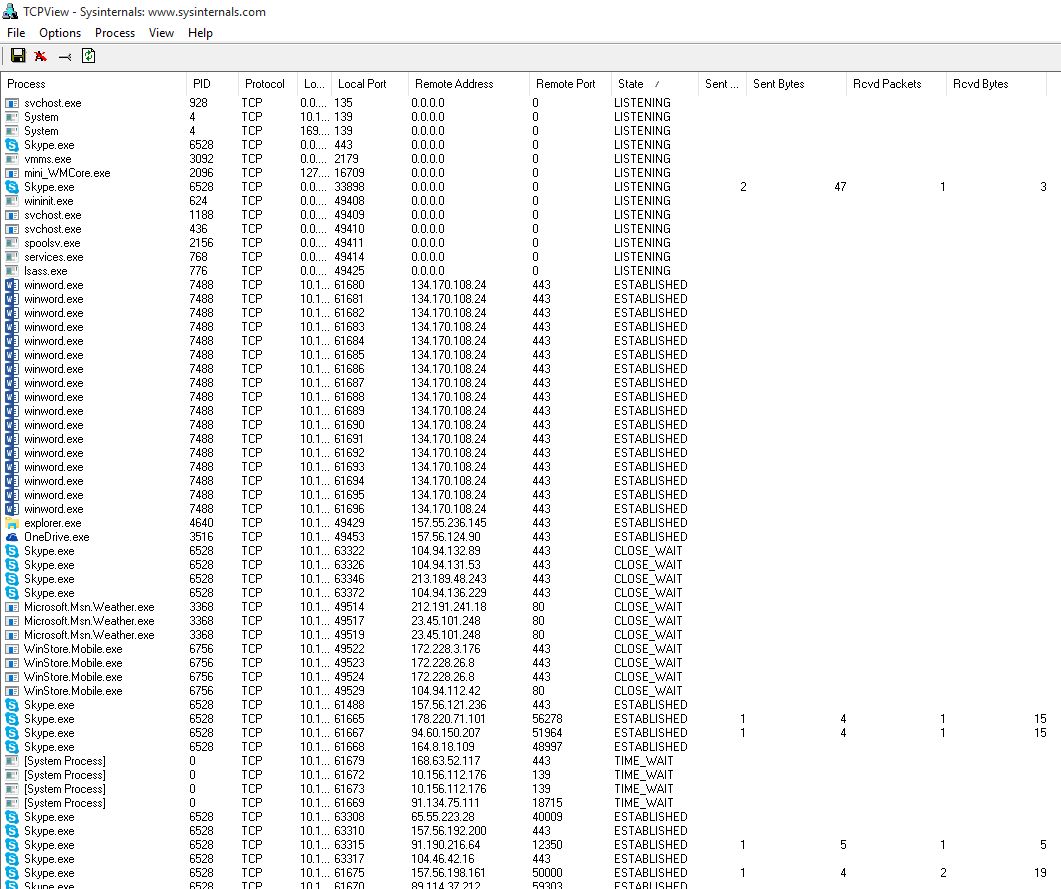Screen dimensions: 1061x889
Task: Sort by the Rcvd Bytes column header
Action: [x=996, y=84]
